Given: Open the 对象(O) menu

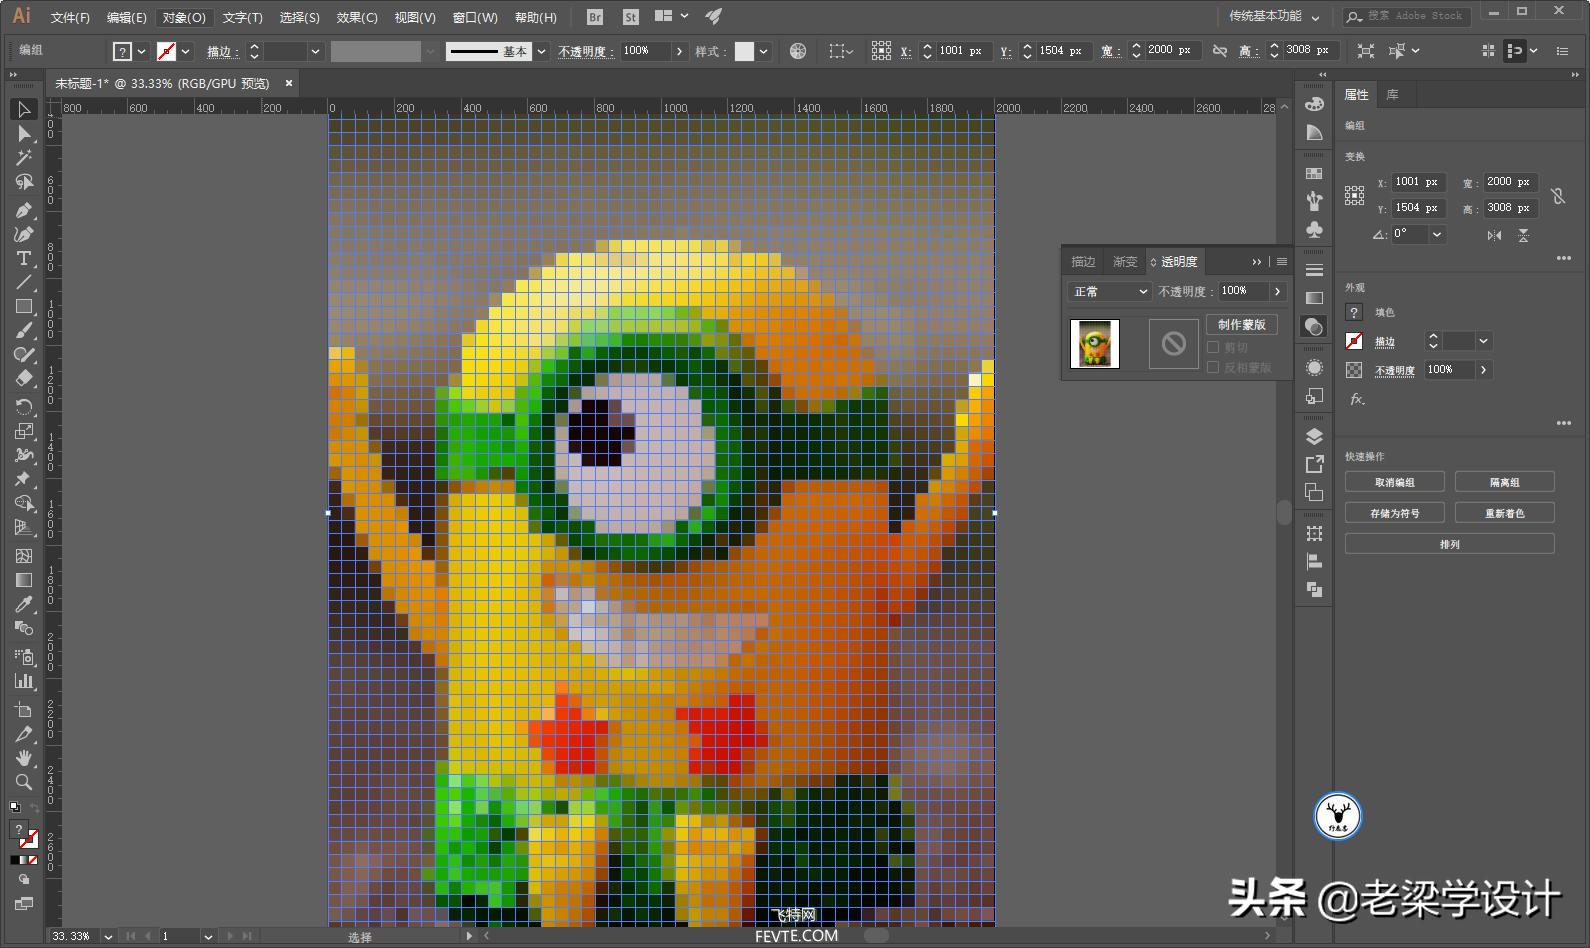Looking at the screenshot, I should (184, 17).
